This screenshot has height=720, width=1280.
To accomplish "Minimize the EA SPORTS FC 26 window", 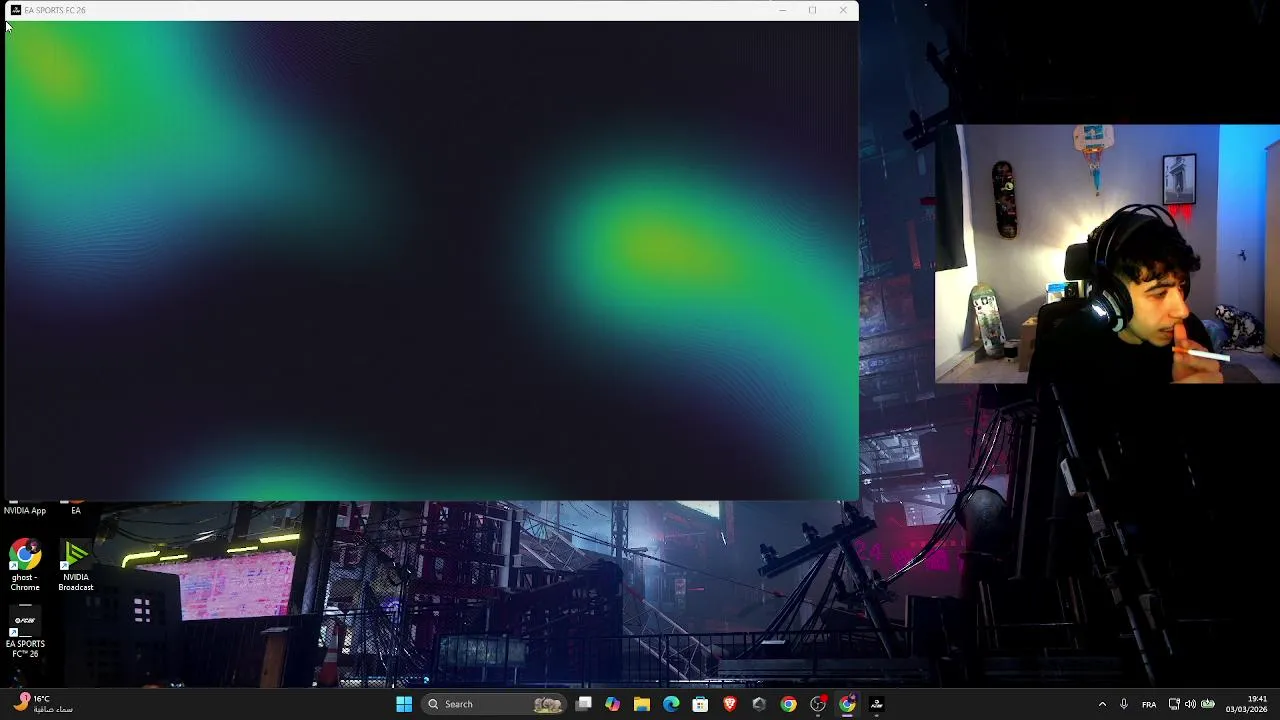I will [782, 10].
